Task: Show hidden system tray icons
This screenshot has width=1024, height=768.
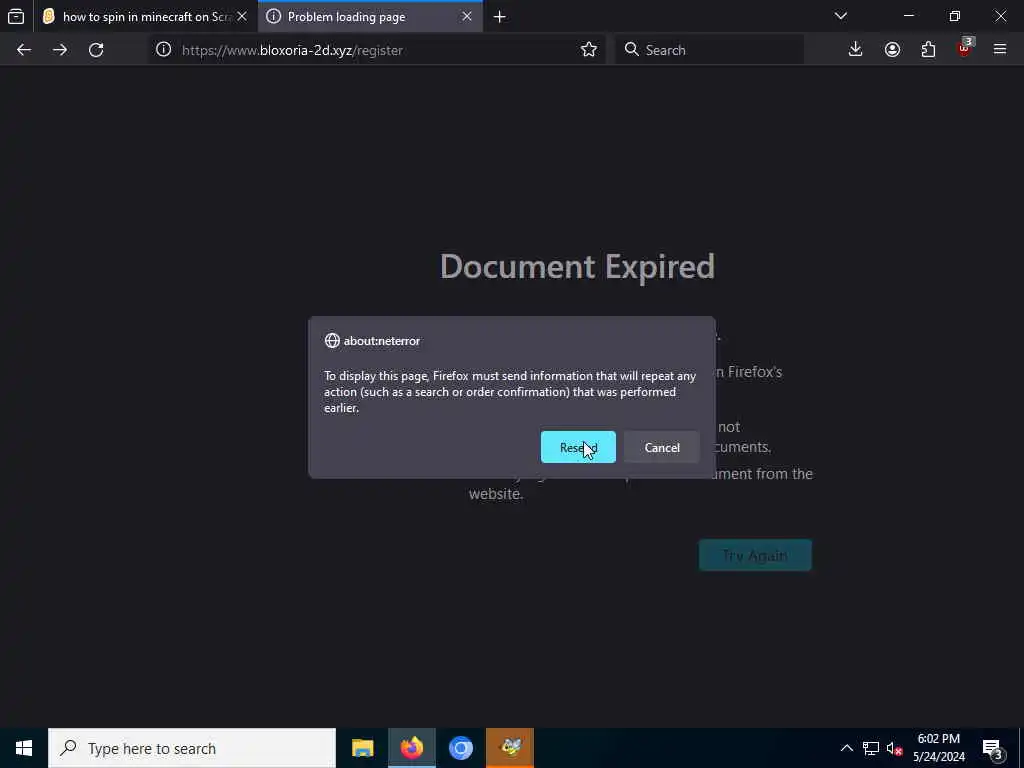Action: [x=846, y=748]
